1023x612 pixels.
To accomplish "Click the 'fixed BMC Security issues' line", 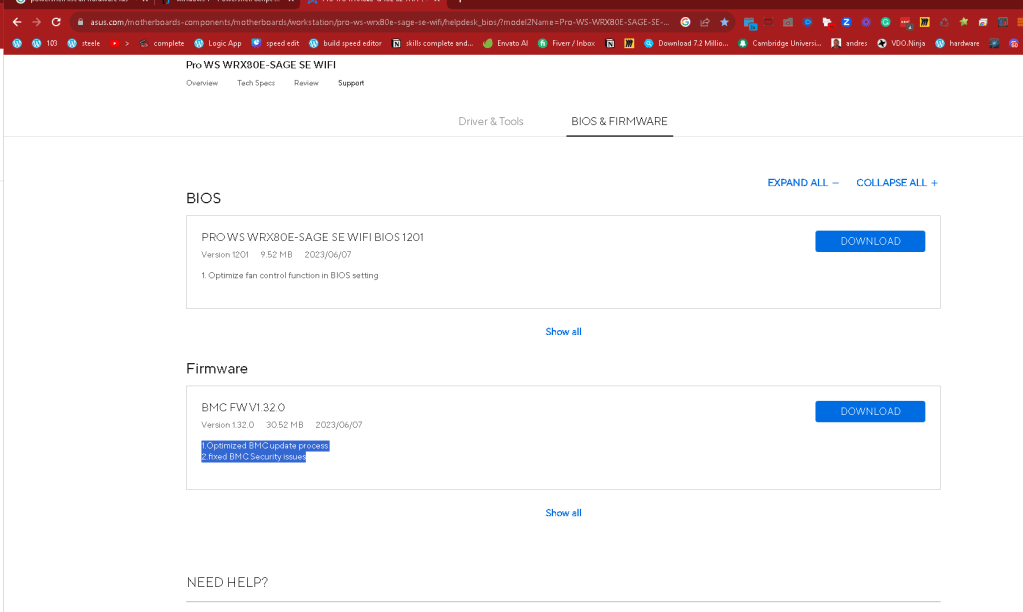I will [x=253, y=457].
